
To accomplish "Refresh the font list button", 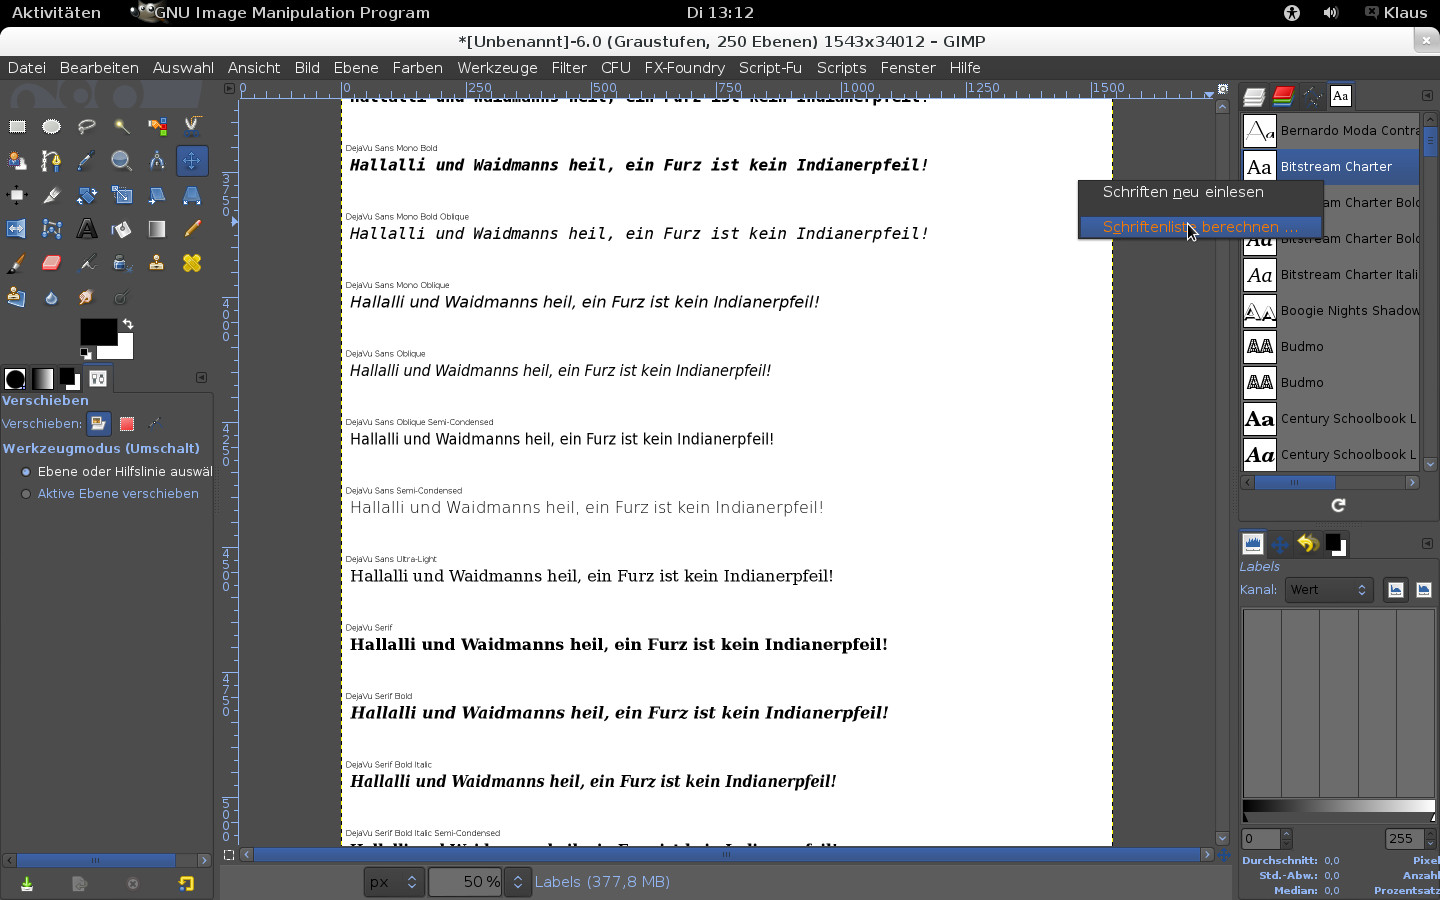I will point(1338,505).
